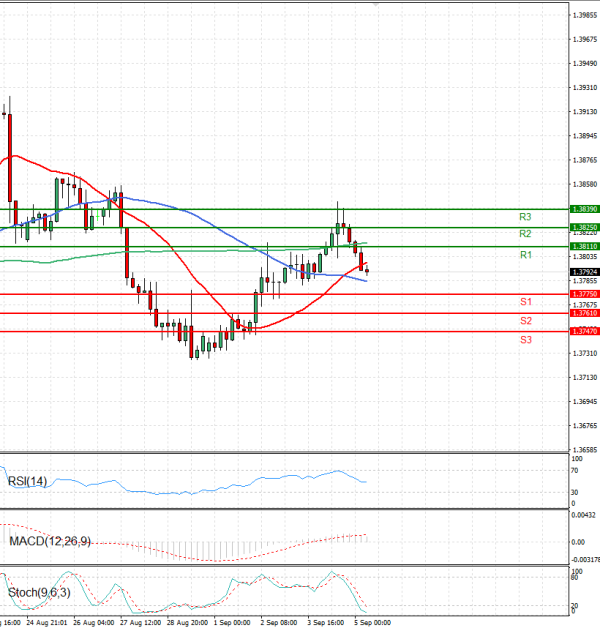The width and height of the screenshot is (600, 628).
Task: Click the current price tag 1.37924
Action: tap(584, 272)
